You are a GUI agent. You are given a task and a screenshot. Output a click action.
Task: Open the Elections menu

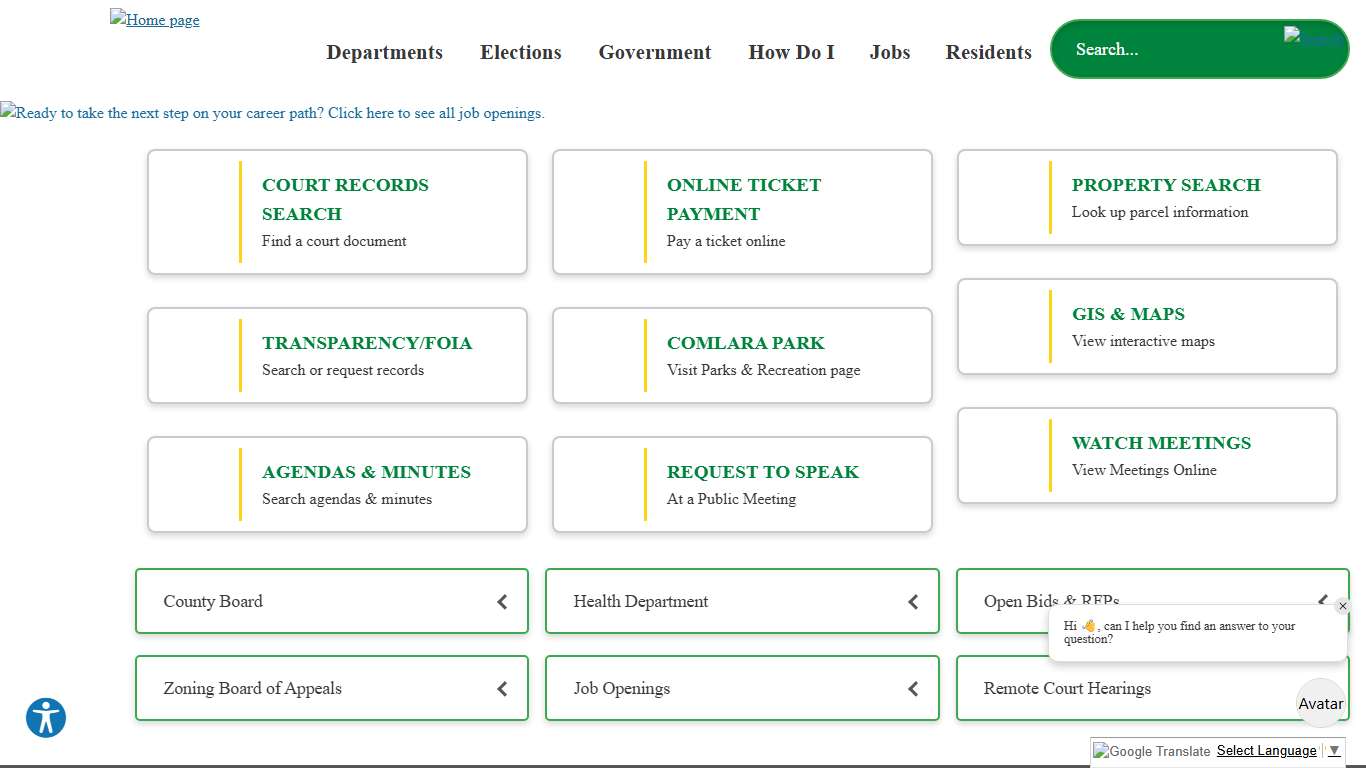(520, 52)
